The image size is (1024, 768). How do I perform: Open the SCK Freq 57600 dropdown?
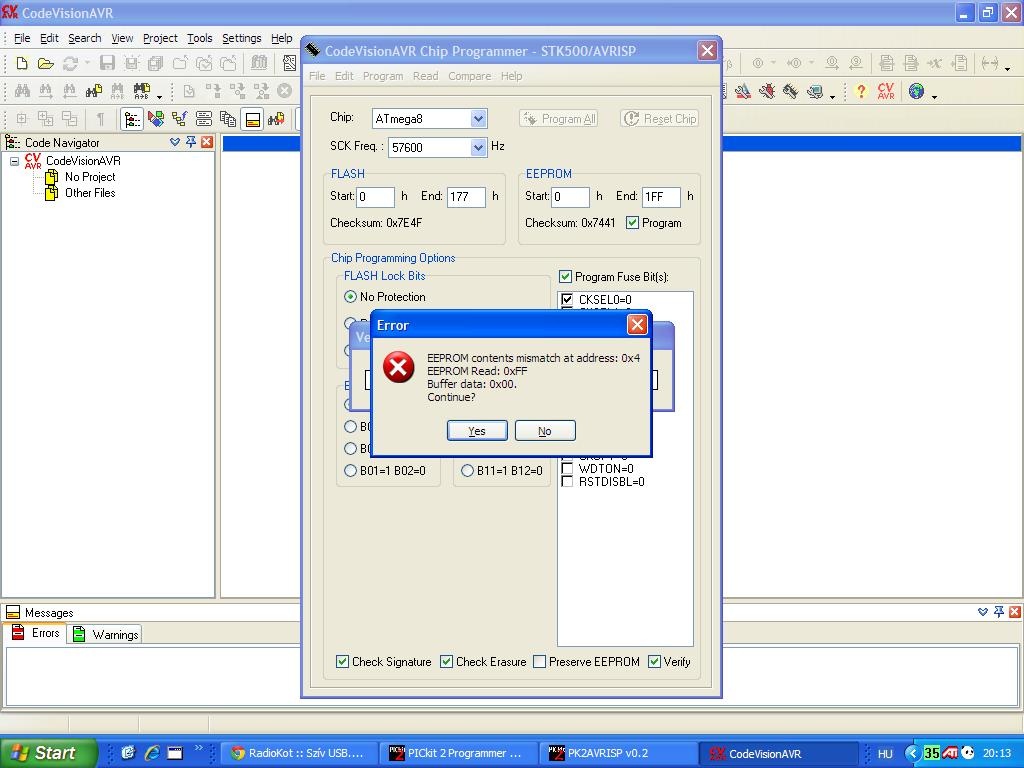click(x=478, y=147)
